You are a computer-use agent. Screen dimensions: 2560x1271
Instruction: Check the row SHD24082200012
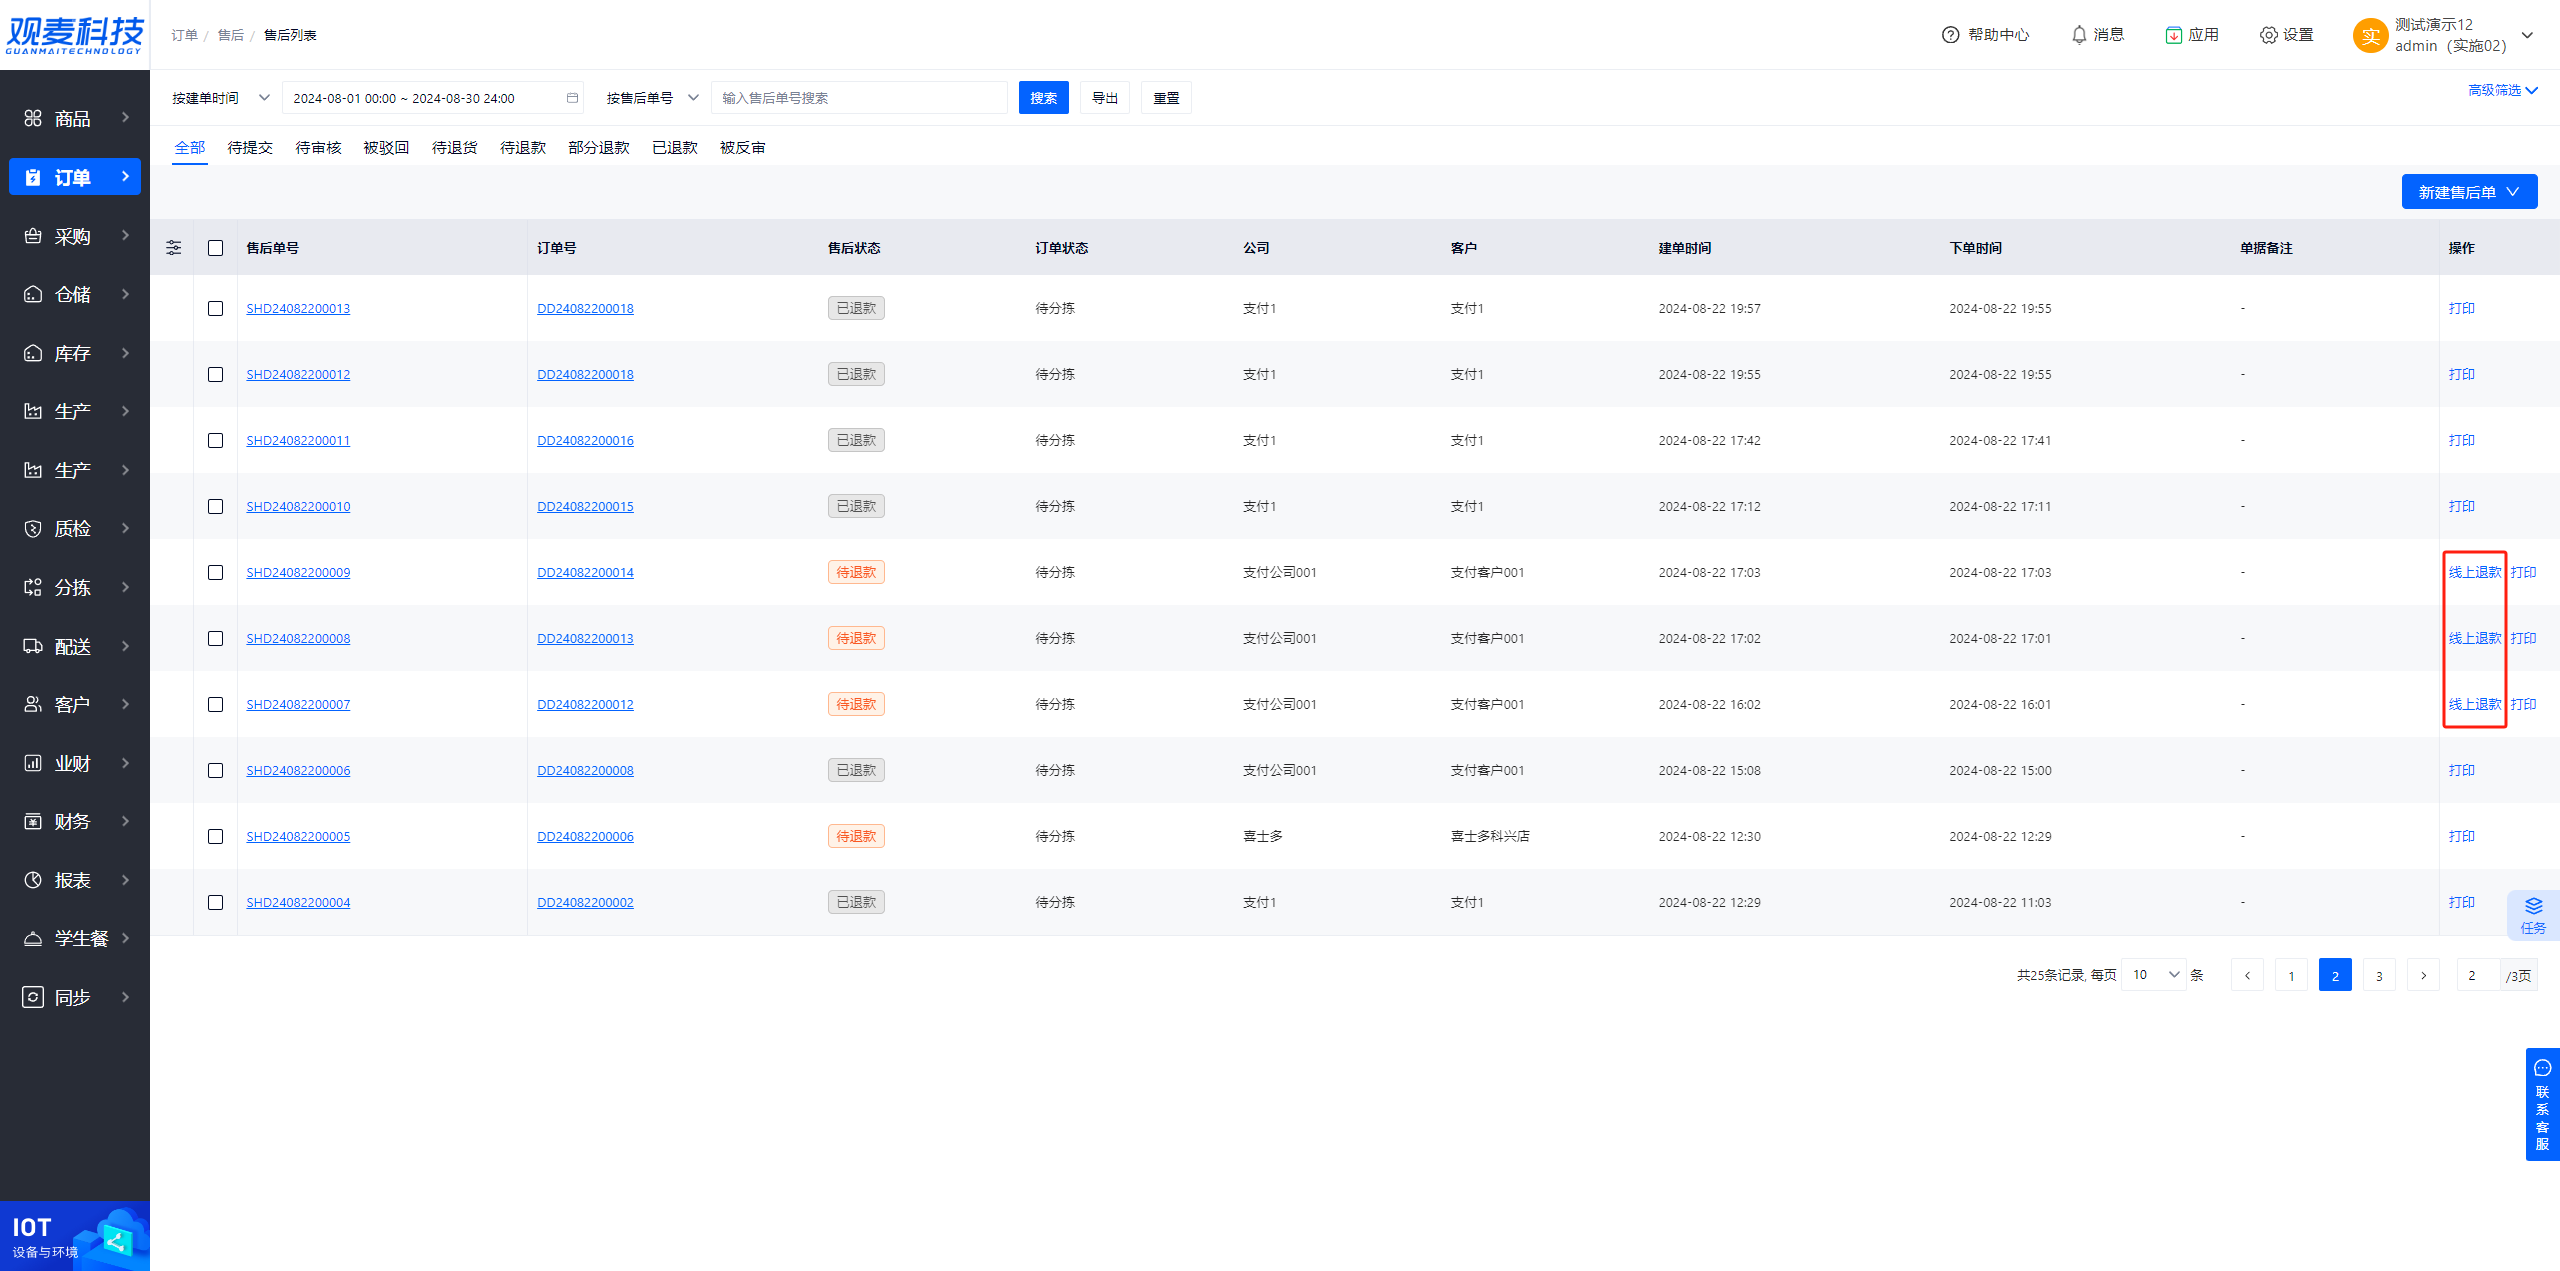click(215, 374)
